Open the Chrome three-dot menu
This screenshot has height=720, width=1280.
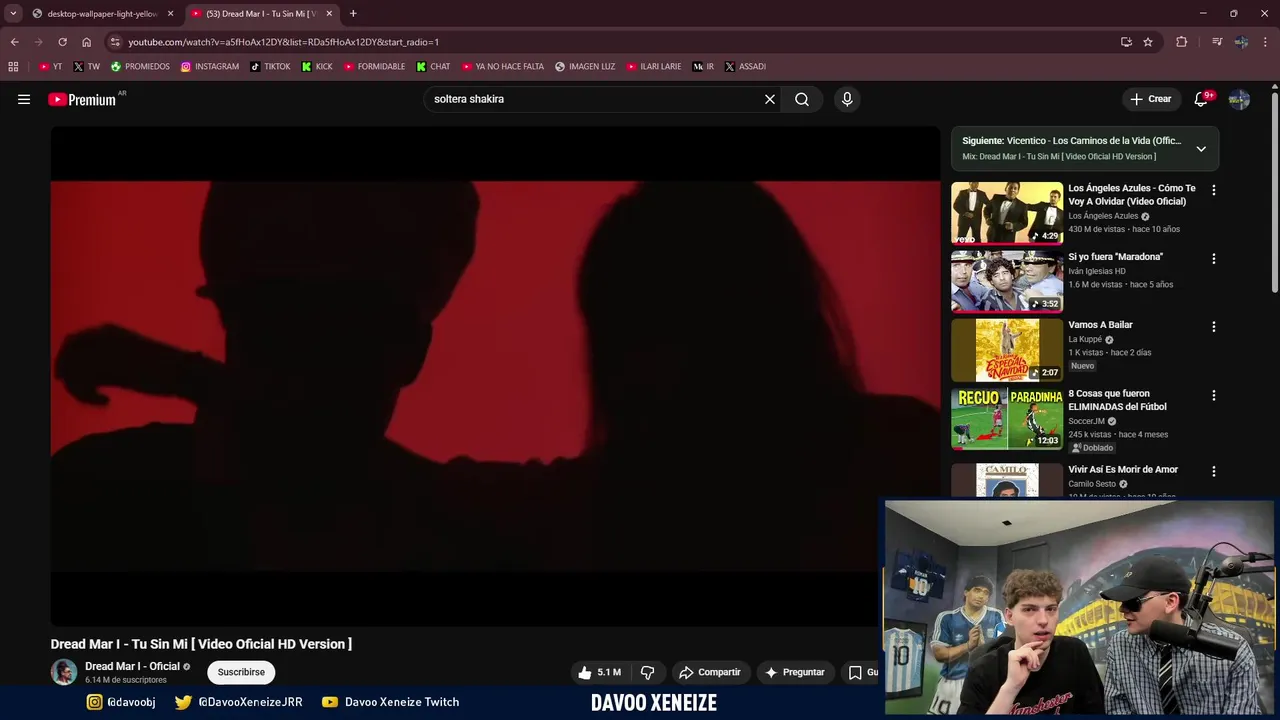[1265, 42]
